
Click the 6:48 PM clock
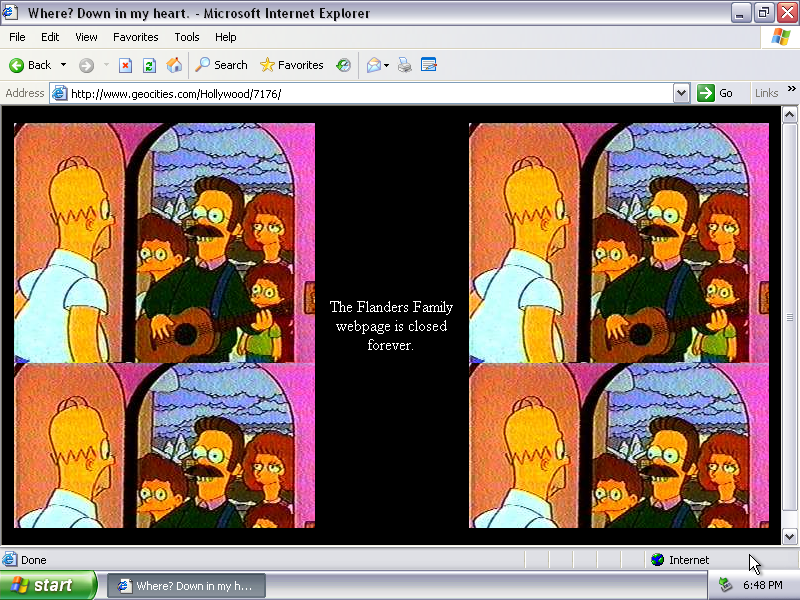tap(763, 585)
